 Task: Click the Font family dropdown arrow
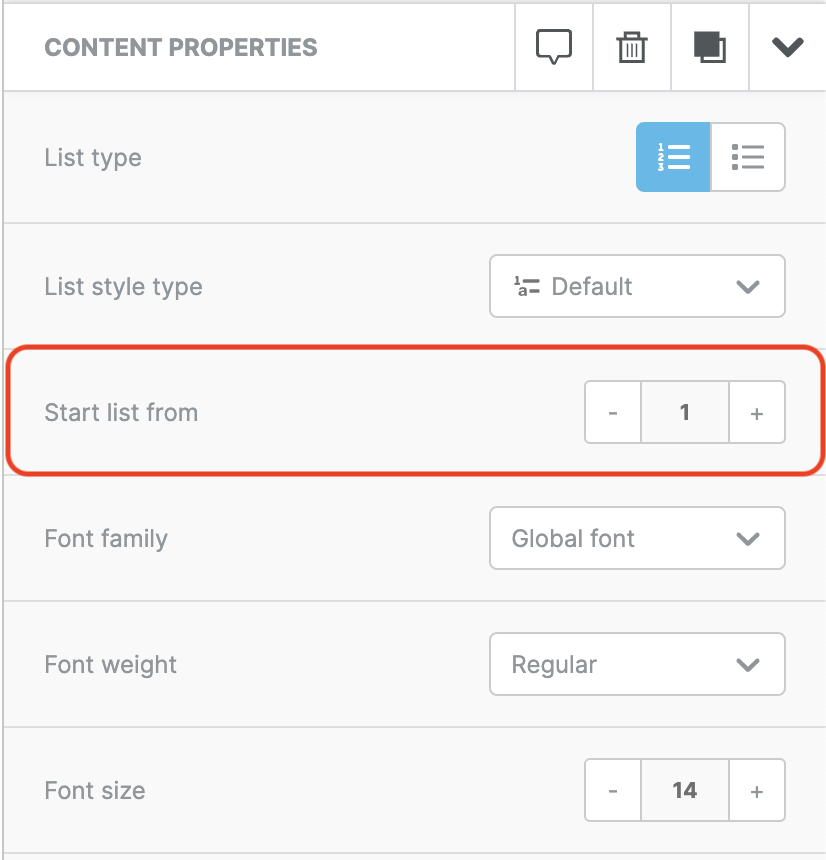[748, 539]
